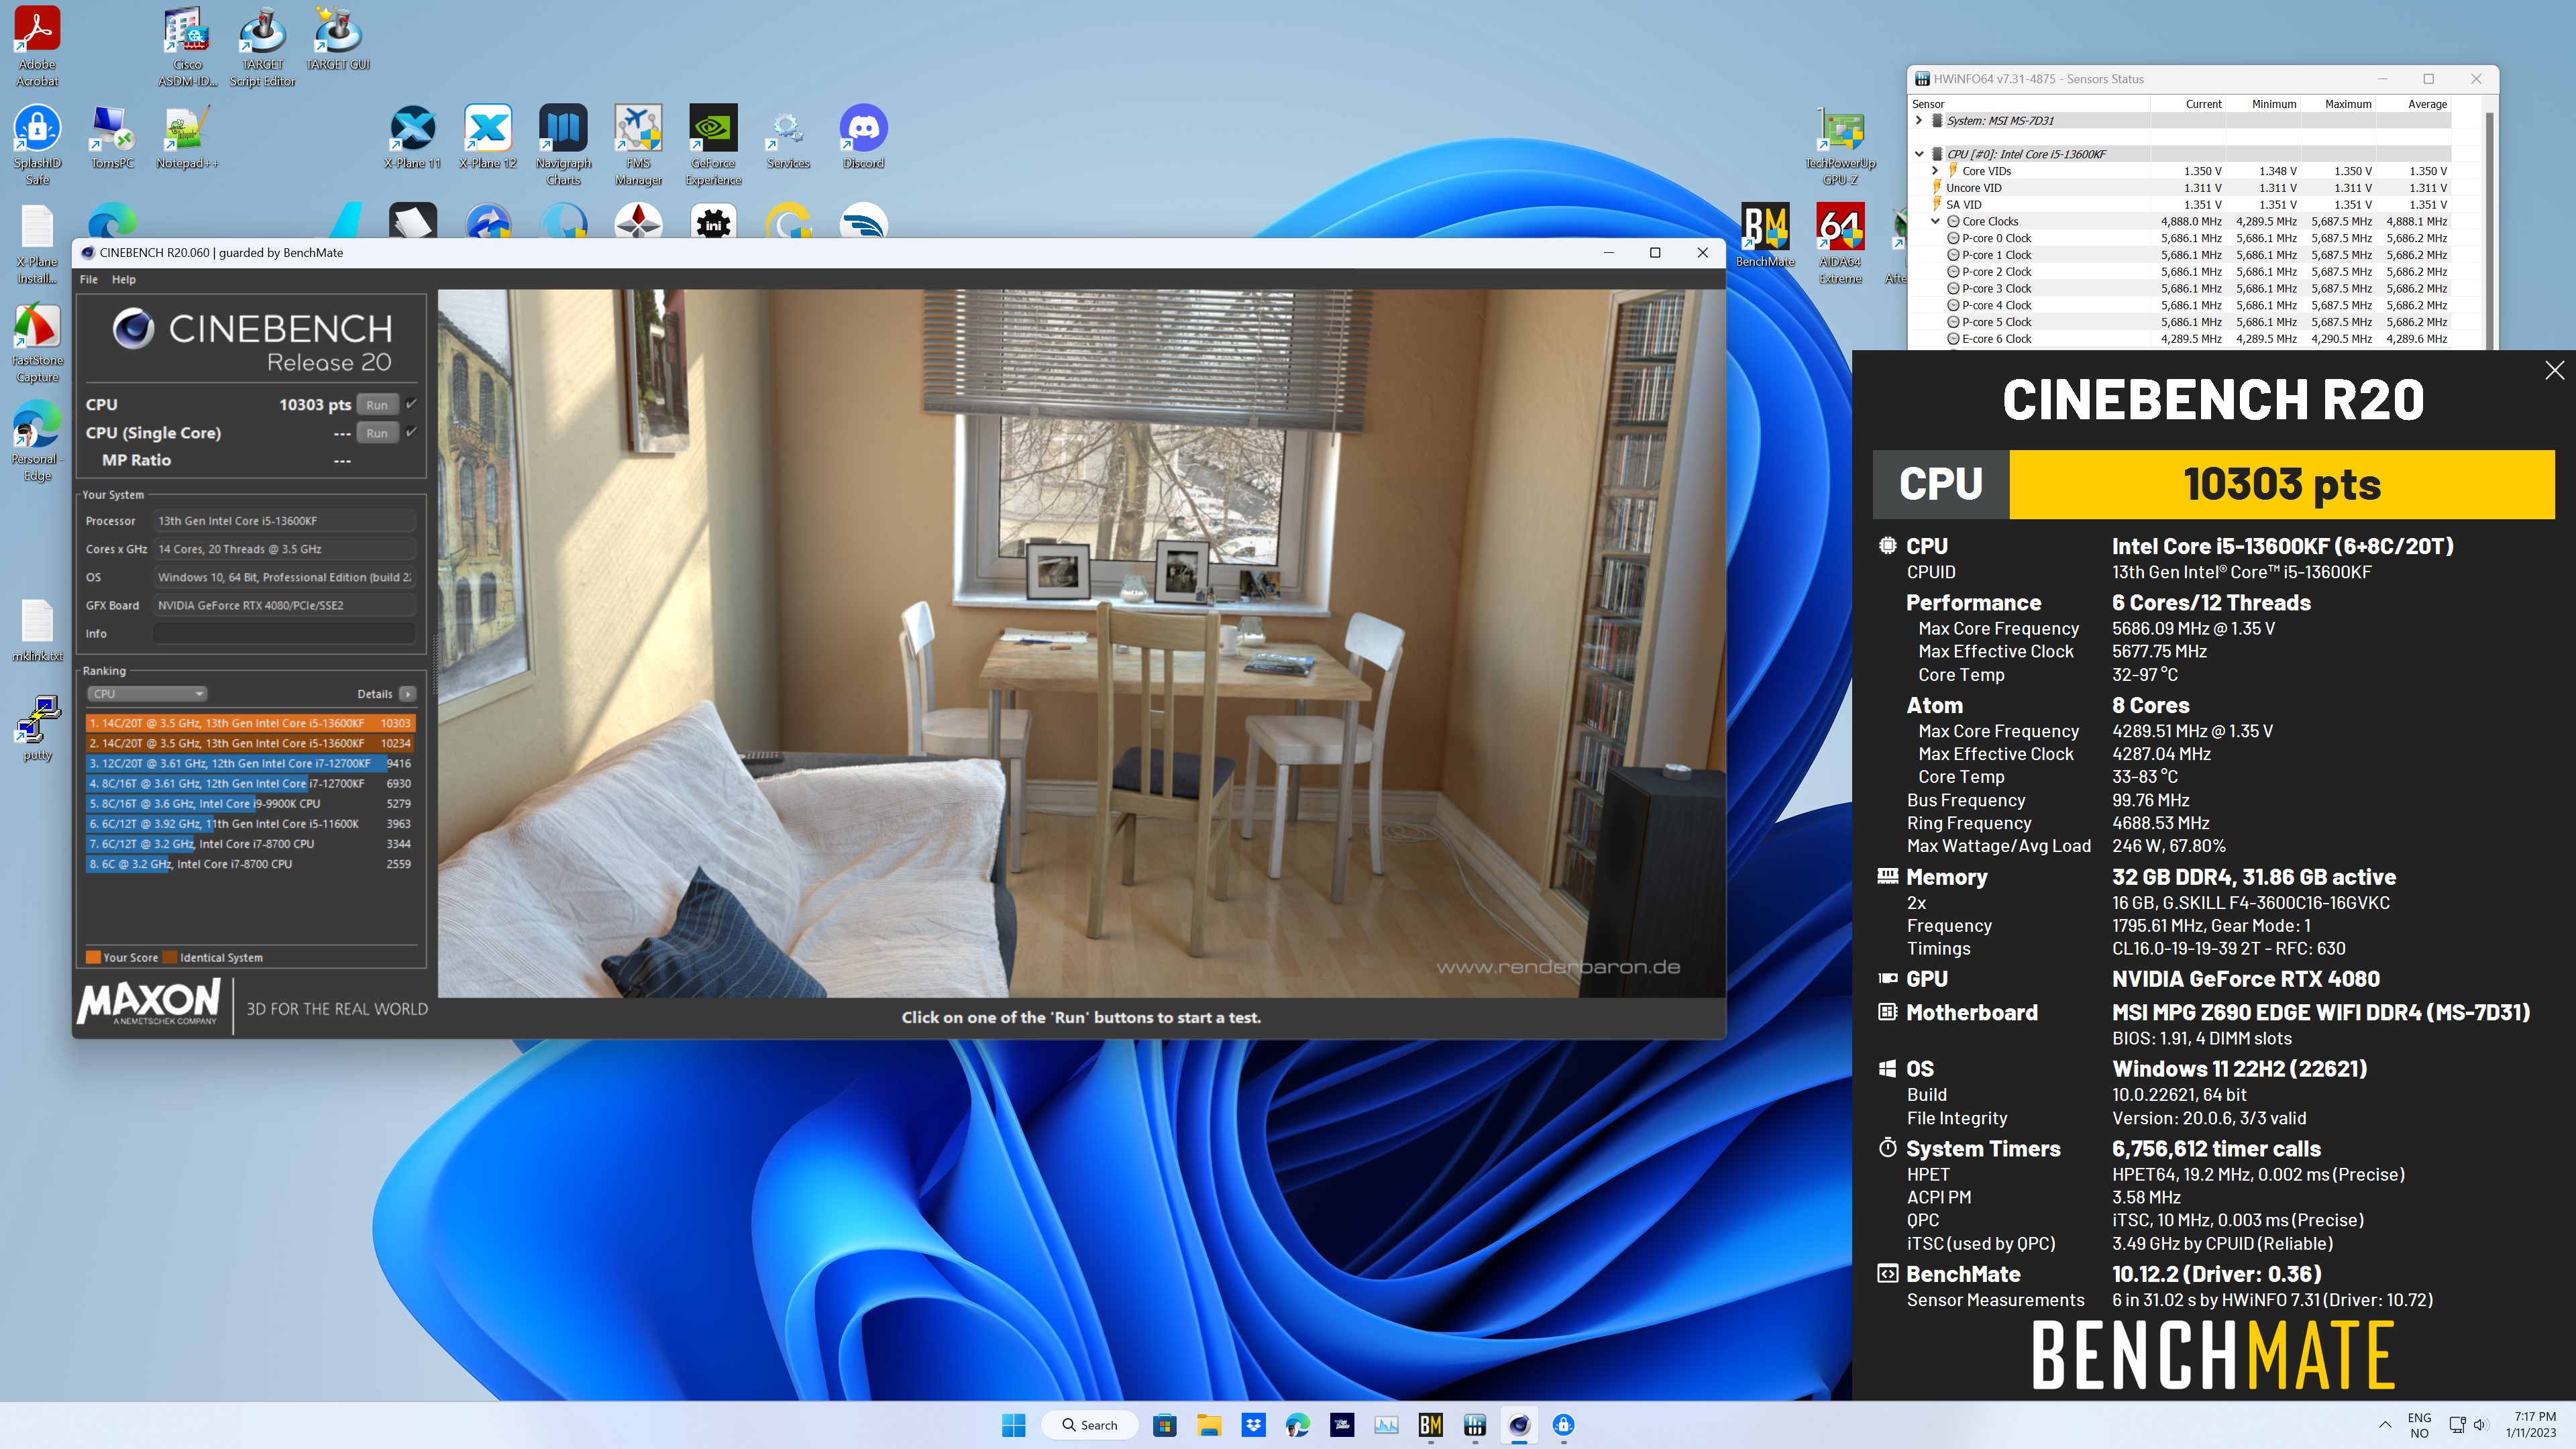Viewport: 2576px width, 1449px height.
Task: Select the putty desktop icon
Action: 37,729
